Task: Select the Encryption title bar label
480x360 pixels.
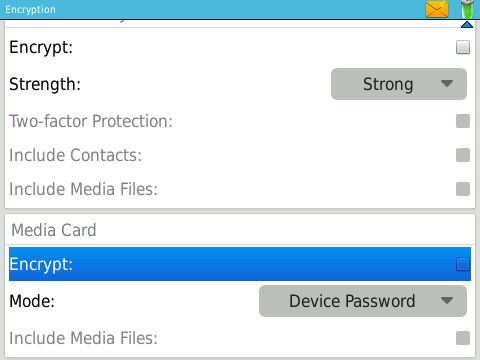Action: tap(30, 10)
